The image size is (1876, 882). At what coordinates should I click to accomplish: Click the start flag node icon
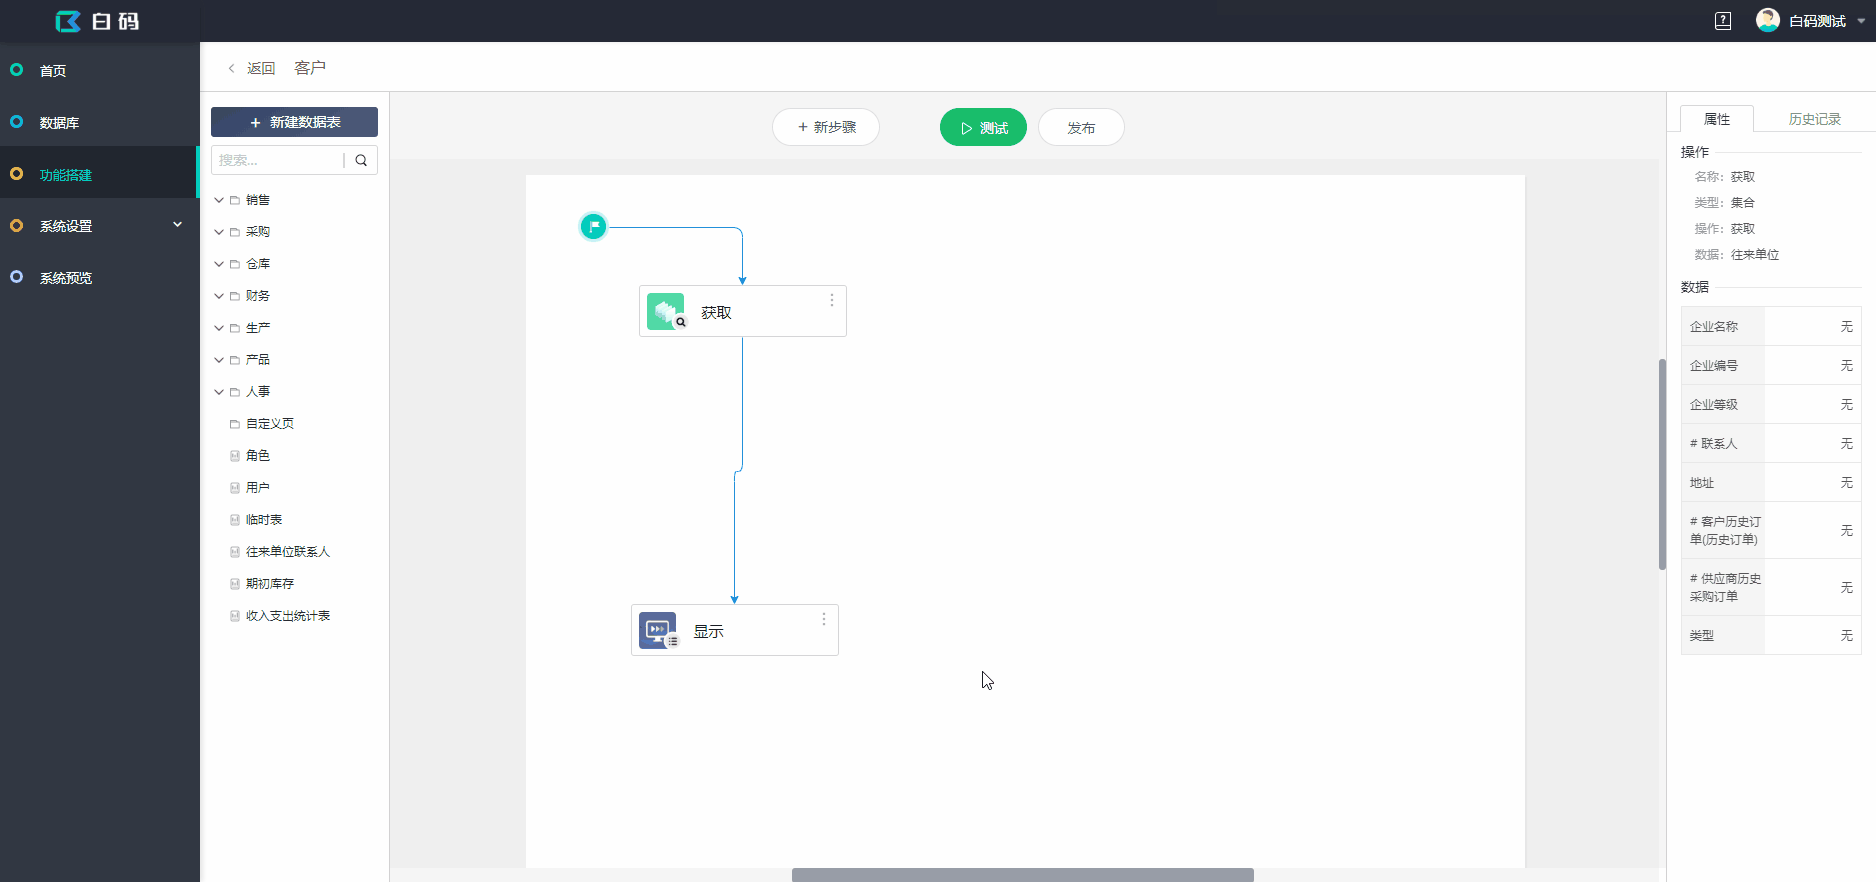tap(593, 227)
